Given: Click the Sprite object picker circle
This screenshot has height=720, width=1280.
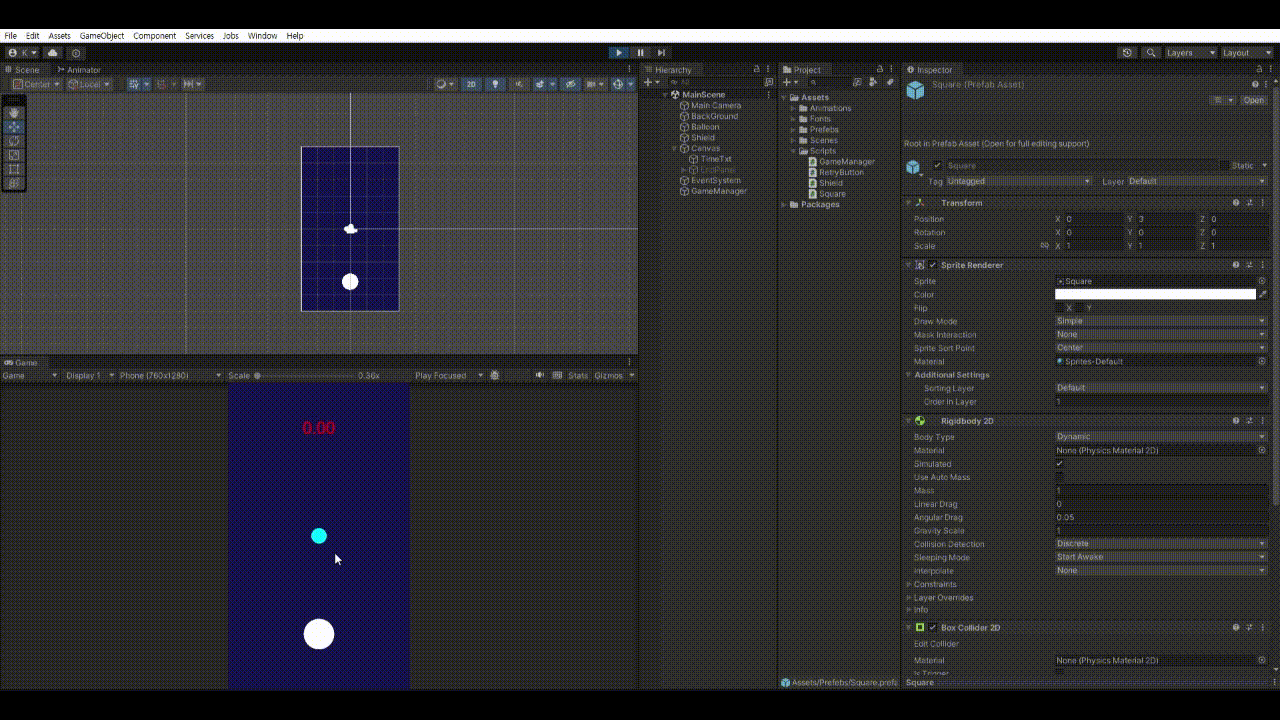Looking at the screenshot, I should pyautogui.click(x=1262, y=281).
